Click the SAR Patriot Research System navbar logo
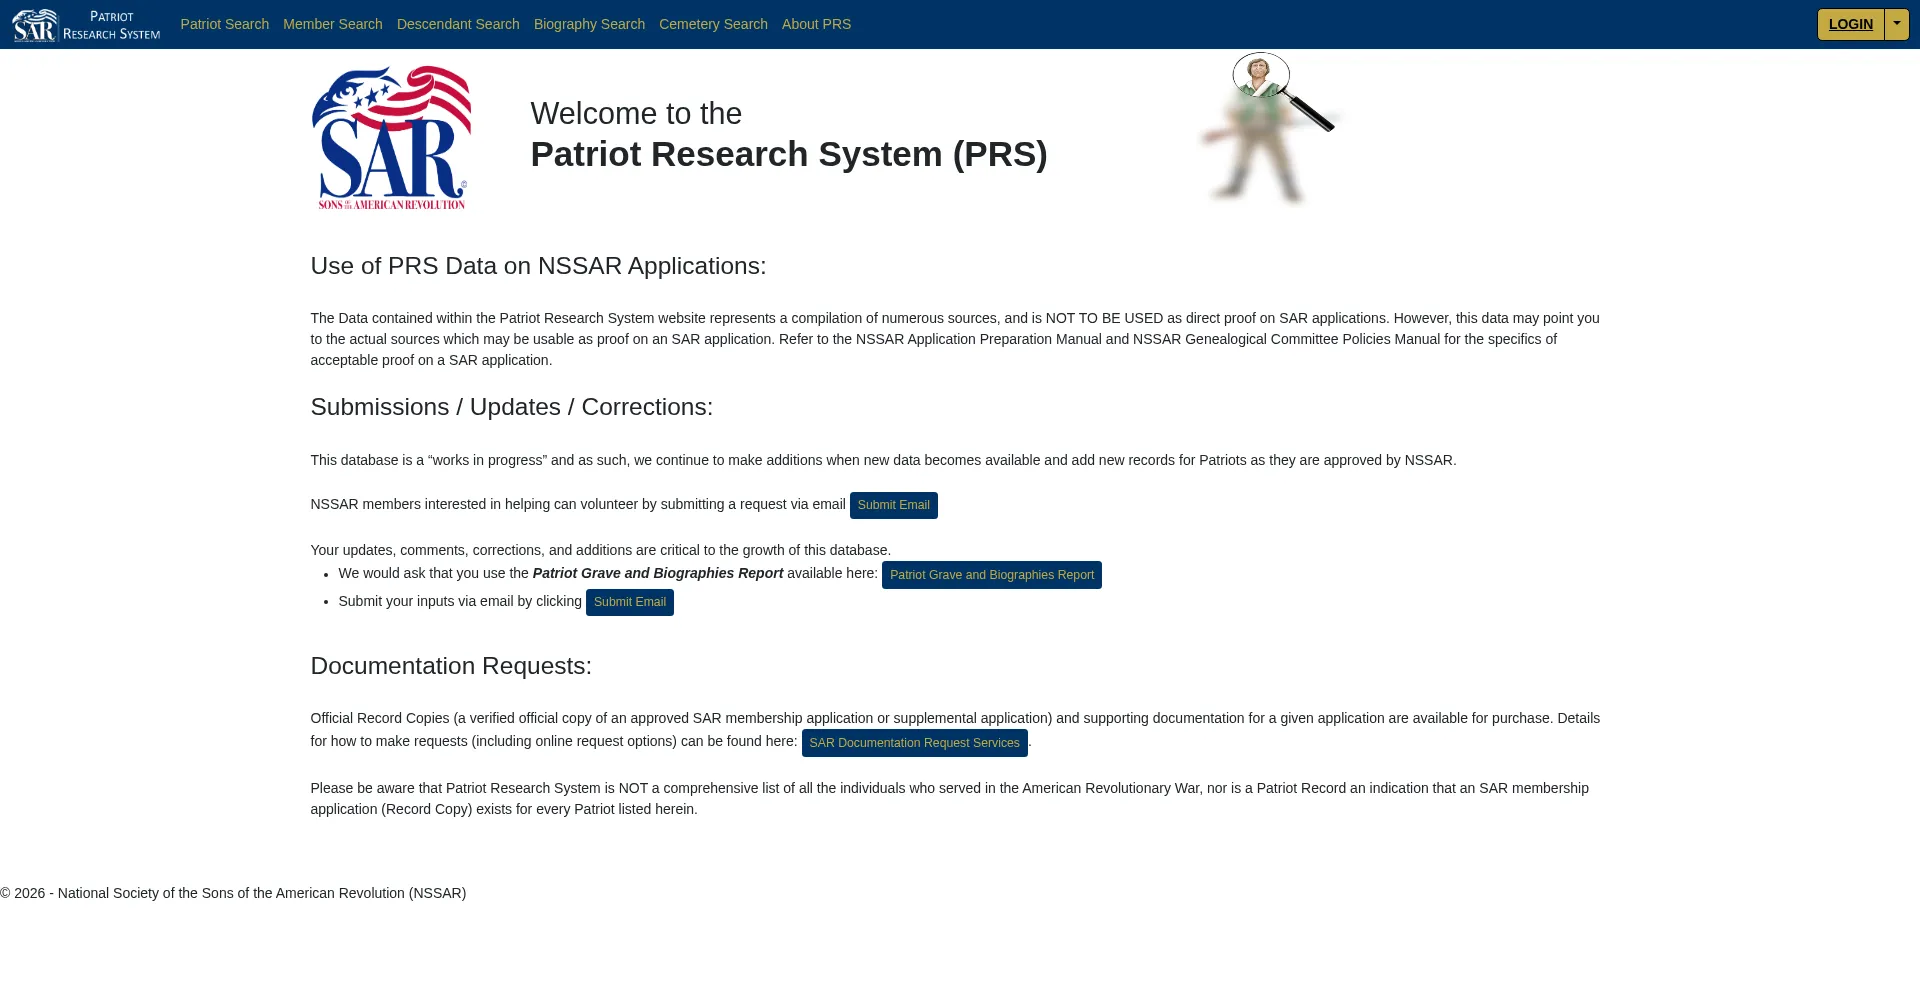 [x=86, y=25]
